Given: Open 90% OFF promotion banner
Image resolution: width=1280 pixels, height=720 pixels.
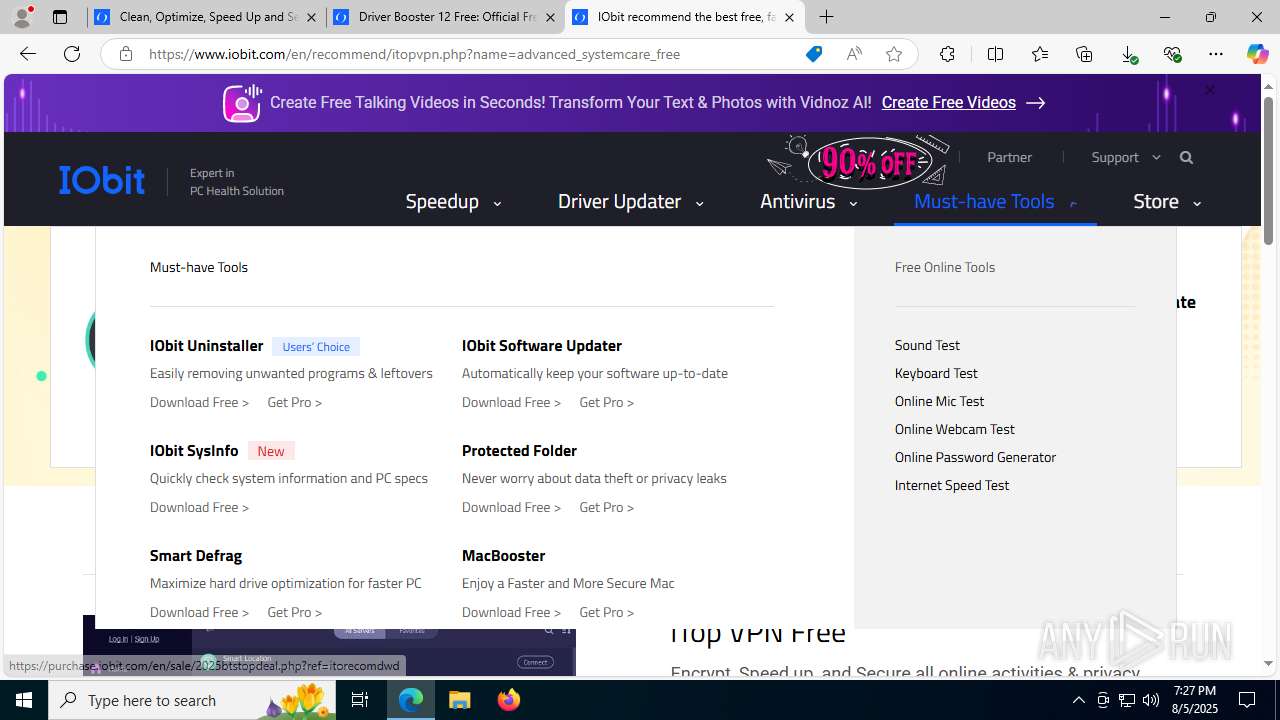Looking at the screenshot, I should 858,162.
